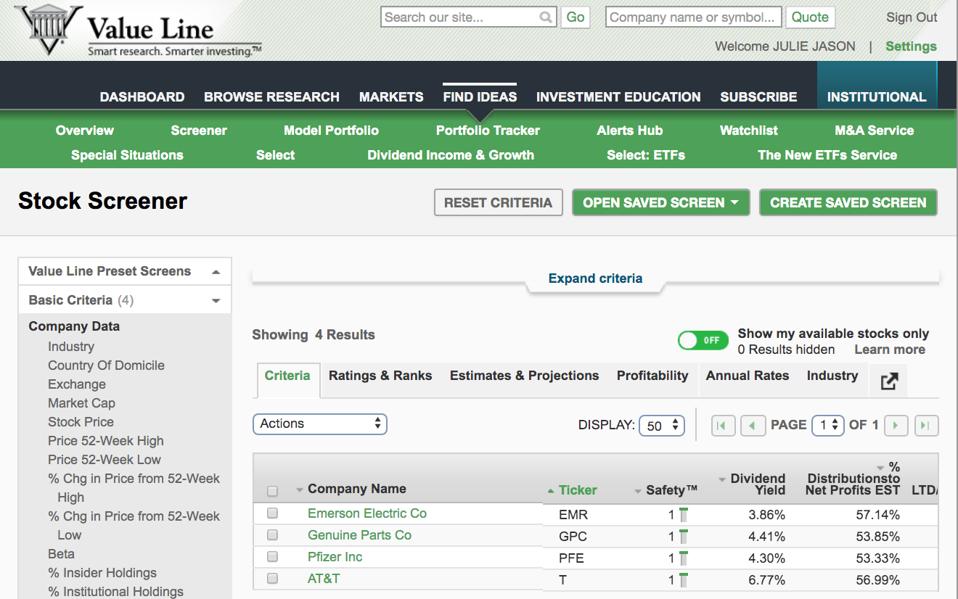Open the MARKETS menu
Screen dimensions: 958x599
click(391, 97)
